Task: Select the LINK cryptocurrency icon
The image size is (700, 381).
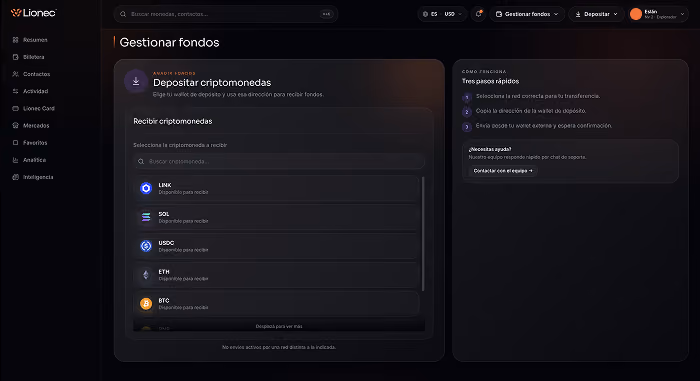Action: [146, 188]
